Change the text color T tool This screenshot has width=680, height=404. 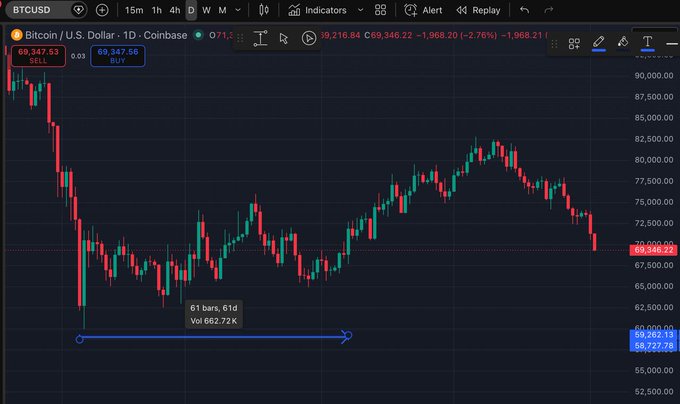647,43
